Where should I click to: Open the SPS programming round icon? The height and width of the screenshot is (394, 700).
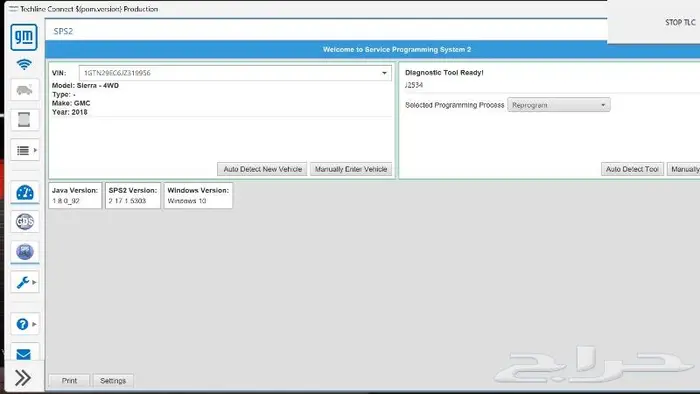tap(25, 252)
